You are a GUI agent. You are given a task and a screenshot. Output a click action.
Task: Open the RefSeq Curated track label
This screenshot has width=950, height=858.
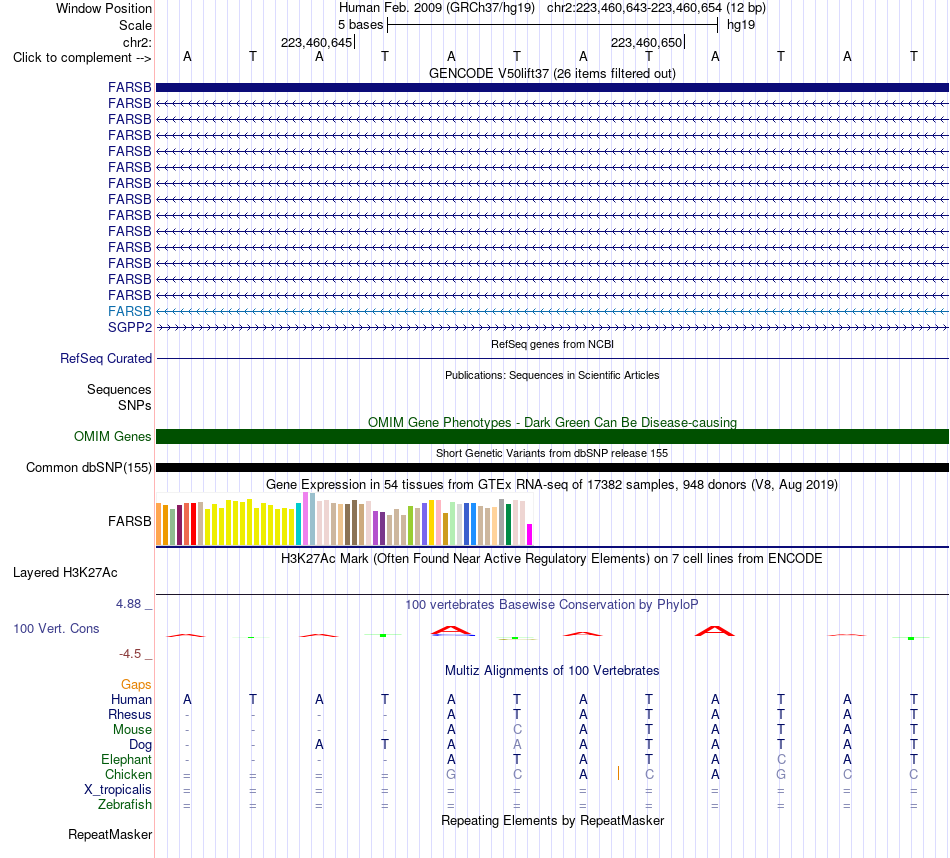pyautogui.click(x=105, y=359)
